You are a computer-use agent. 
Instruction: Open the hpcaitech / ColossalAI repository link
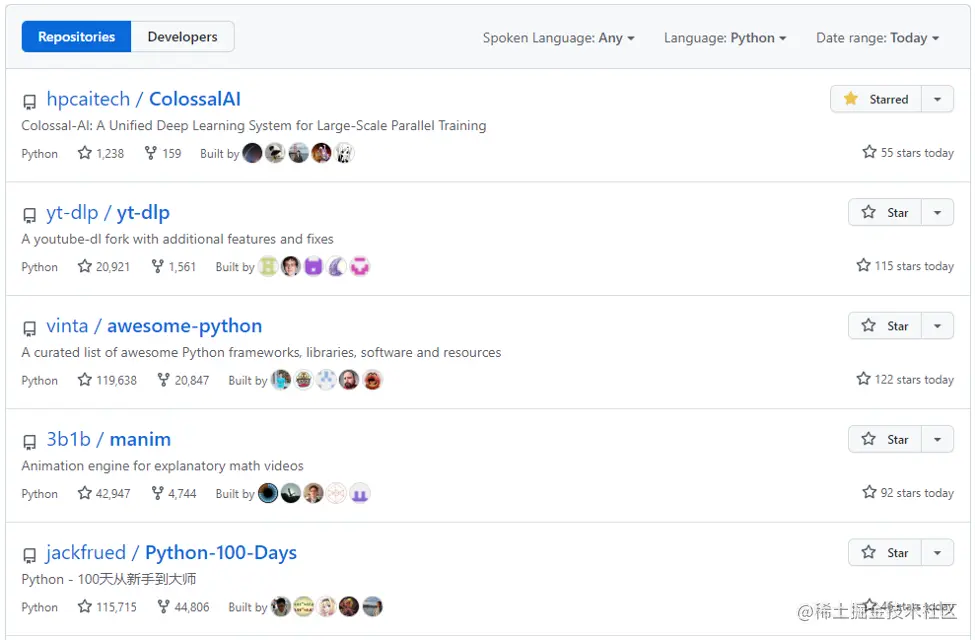click(143, 99)
